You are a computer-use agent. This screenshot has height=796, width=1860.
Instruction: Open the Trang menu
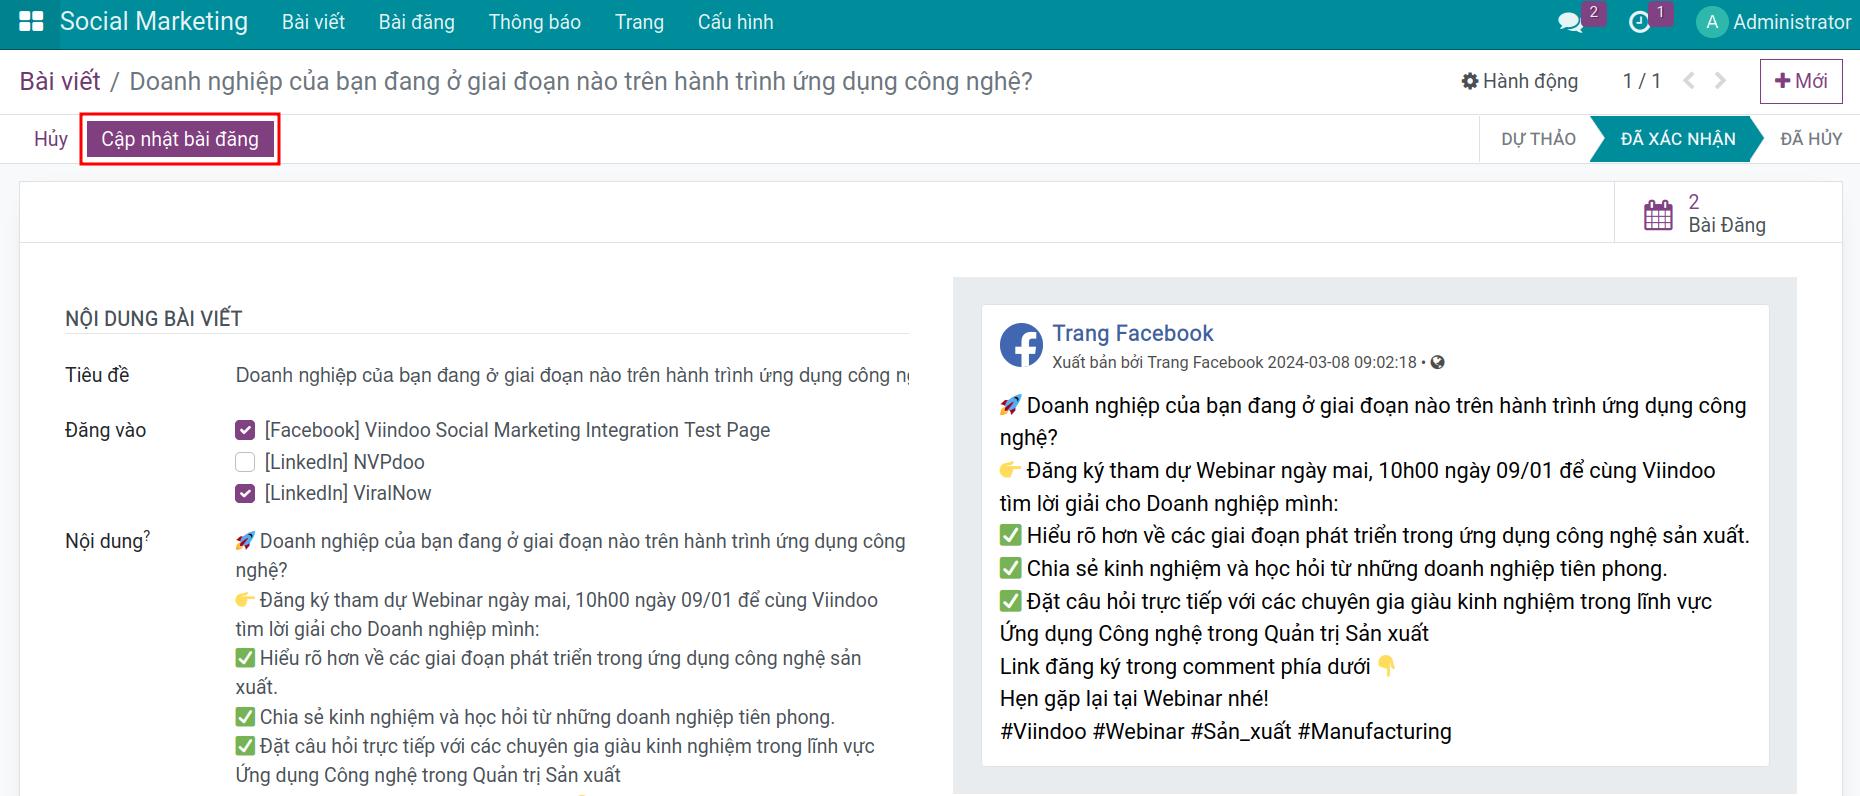coord(639,22)
